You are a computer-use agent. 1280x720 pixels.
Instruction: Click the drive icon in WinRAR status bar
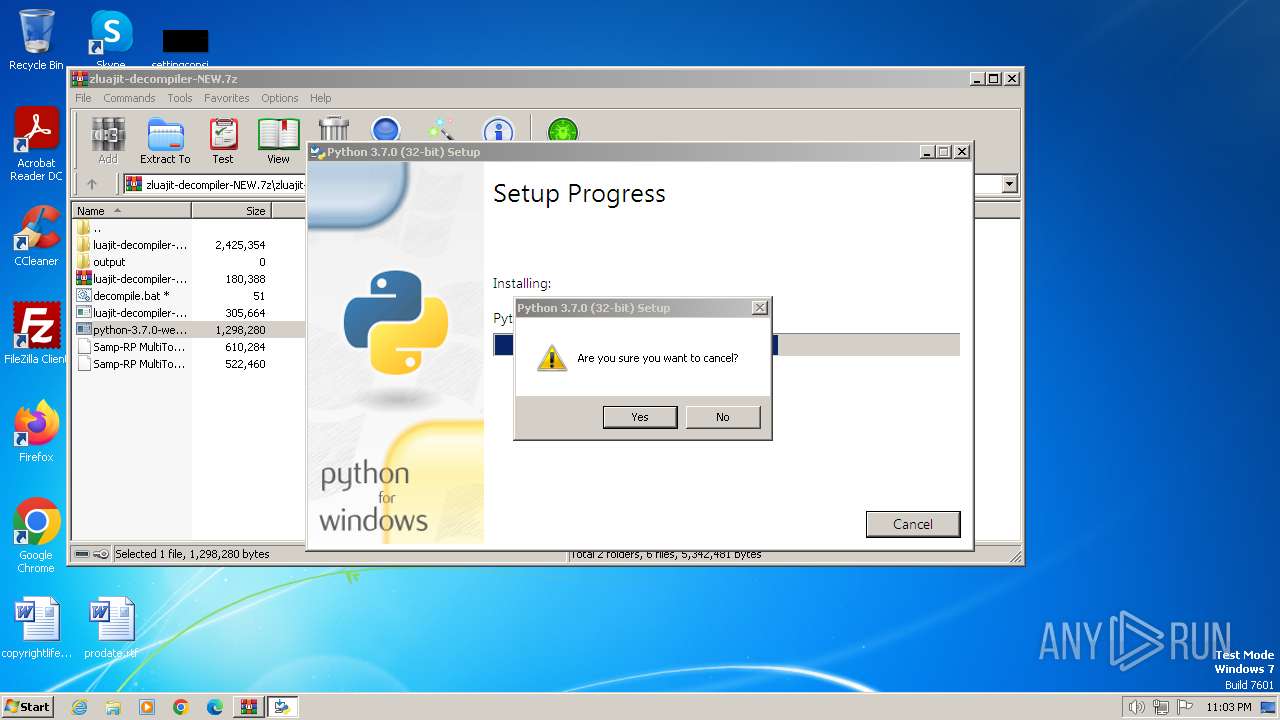pyautogui.click(x=82, y=554)
